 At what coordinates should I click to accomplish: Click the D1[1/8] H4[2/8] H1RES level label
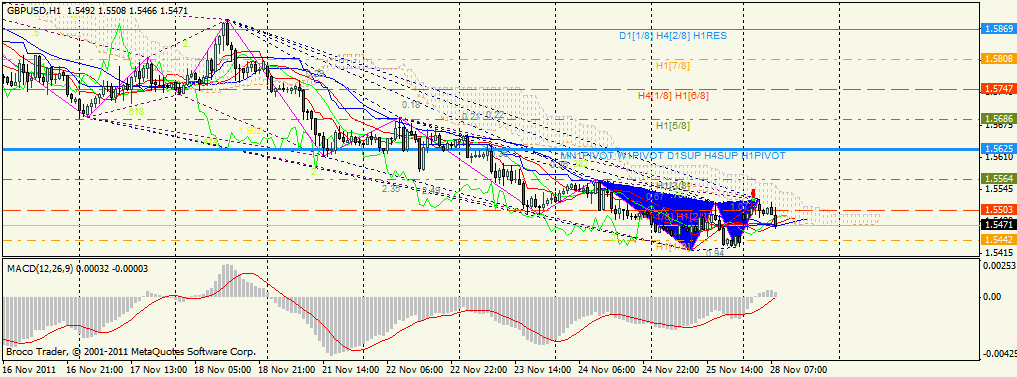pos(673,36)
